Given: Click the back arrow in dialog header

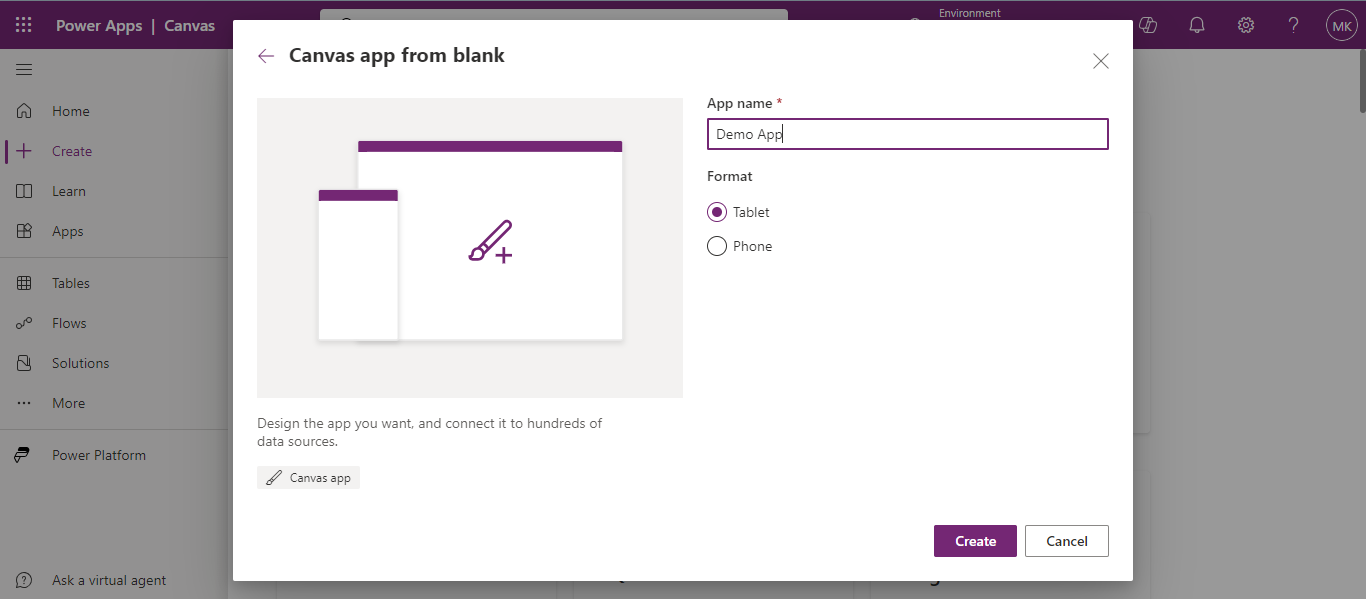Looking at the screenshot, I should 266,56.
